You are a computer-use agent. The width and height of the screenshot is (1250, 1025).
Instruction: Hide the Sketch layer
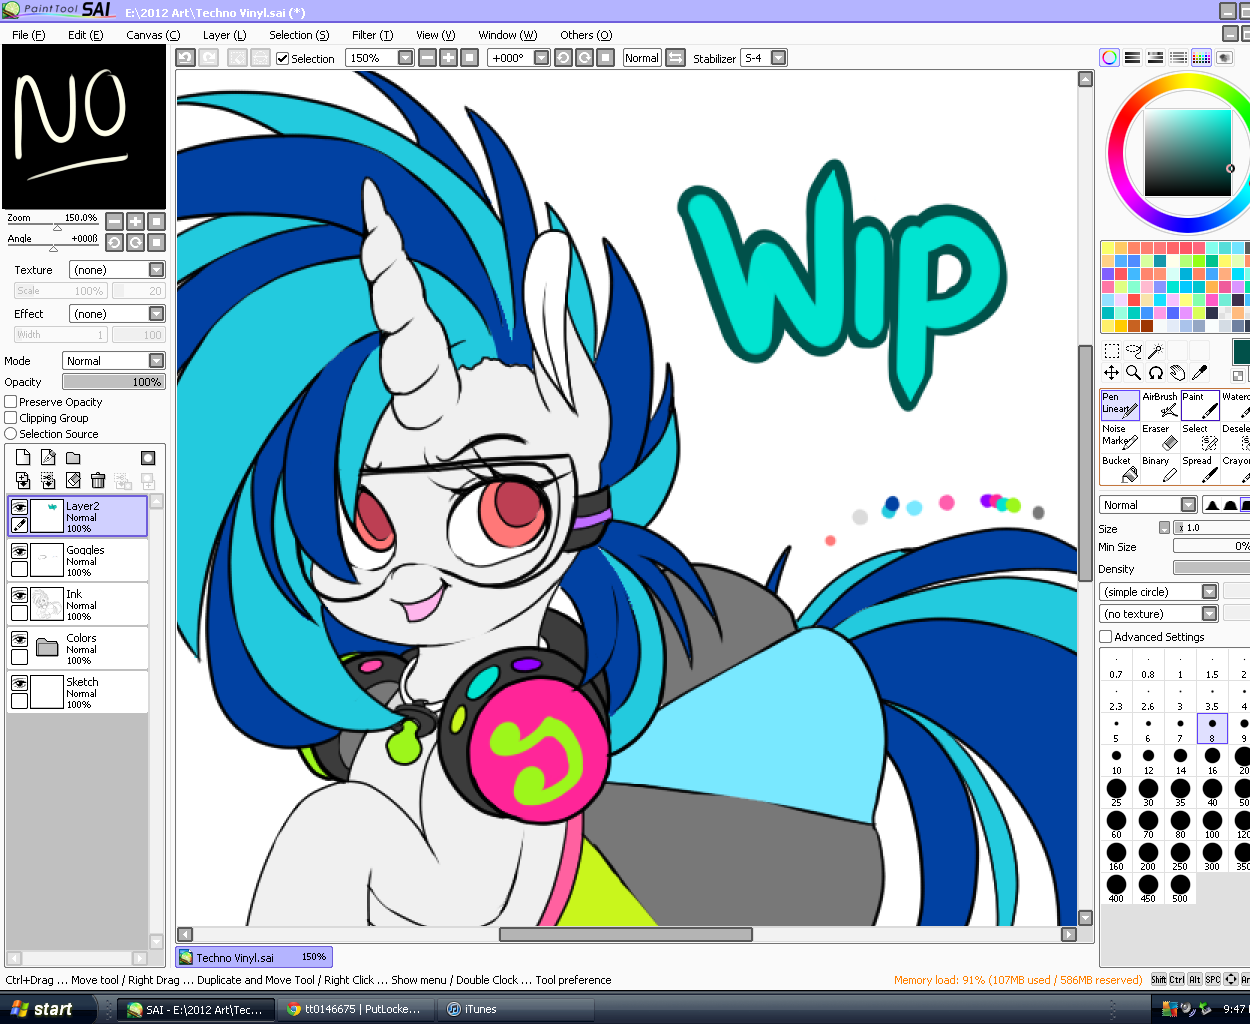[x=19, y=683]
